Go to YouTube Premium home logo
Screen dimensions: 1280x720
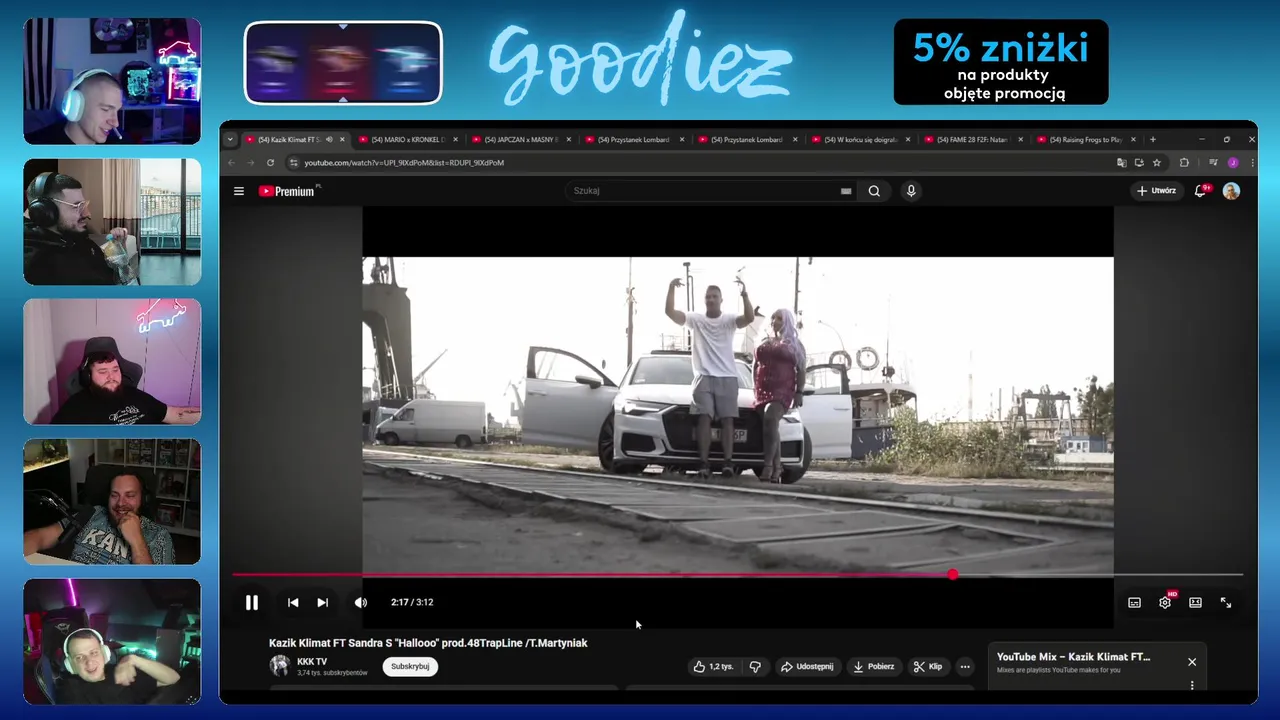click(289, 191)
